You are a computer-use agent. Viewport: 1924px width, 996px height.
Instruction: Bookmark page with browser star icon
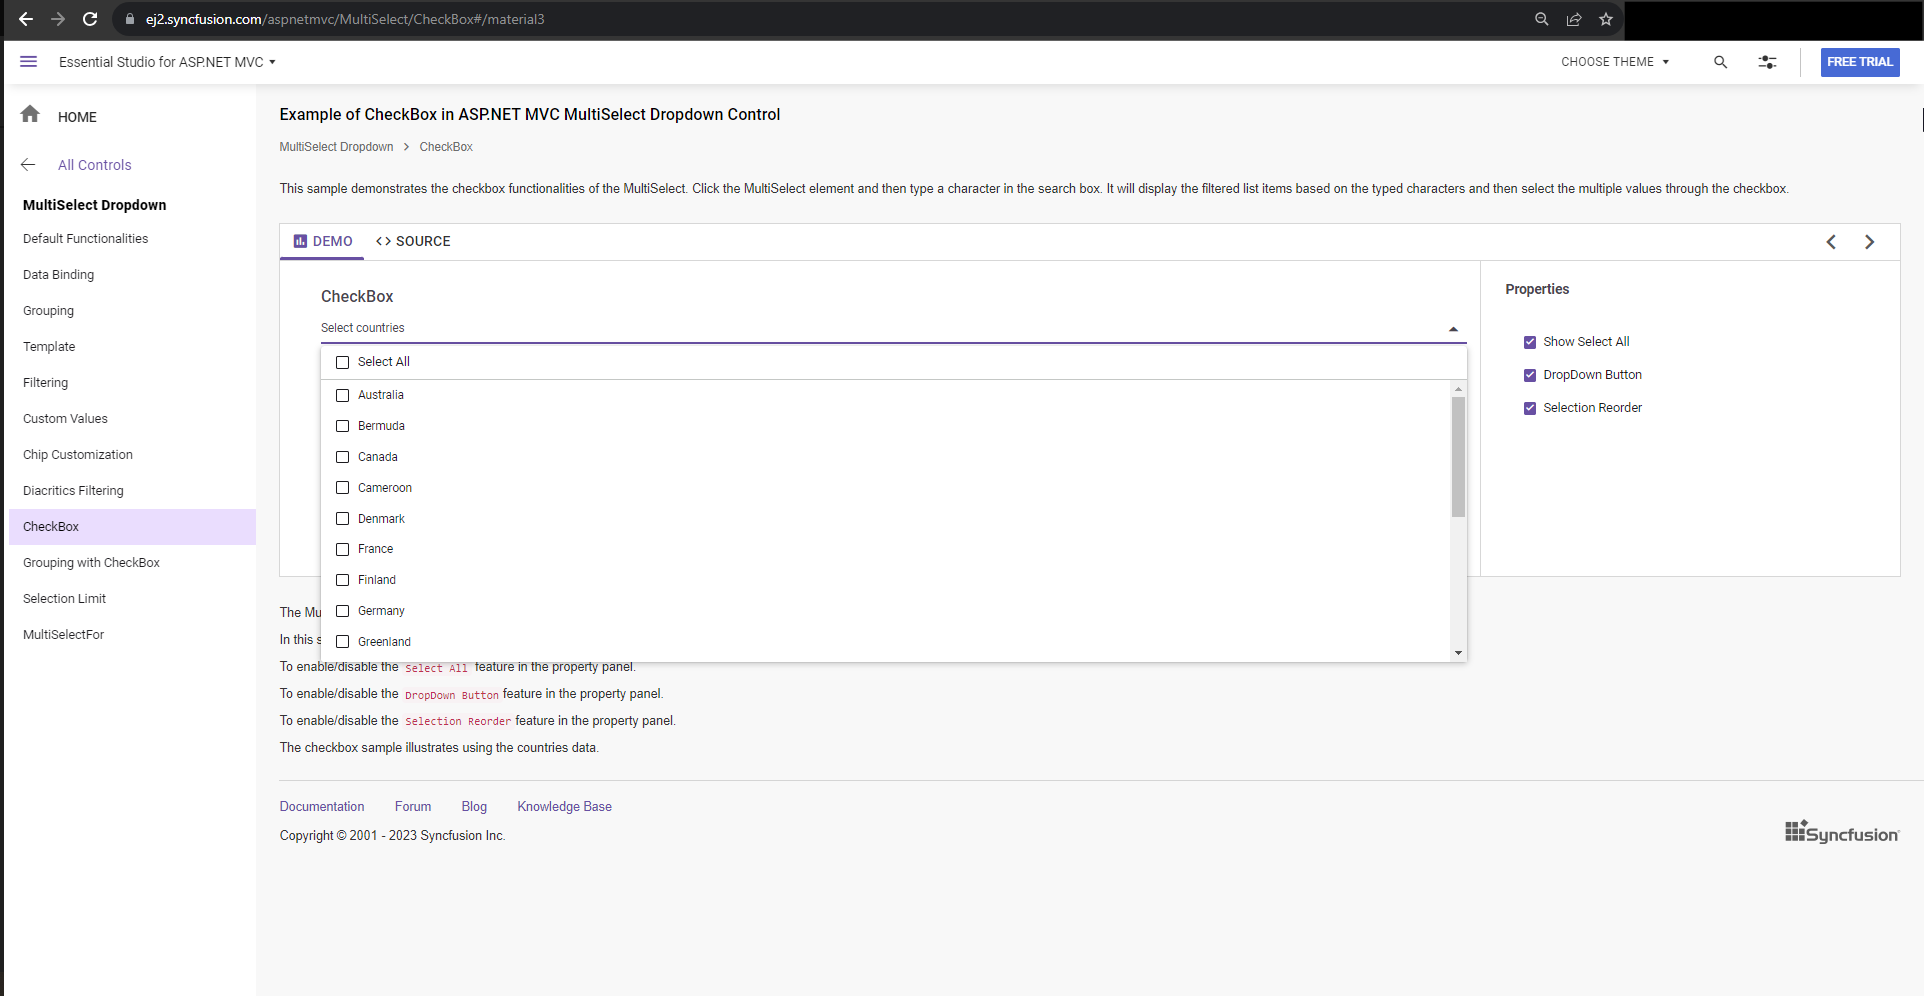pyautogui.click(x=1606, y=19)
